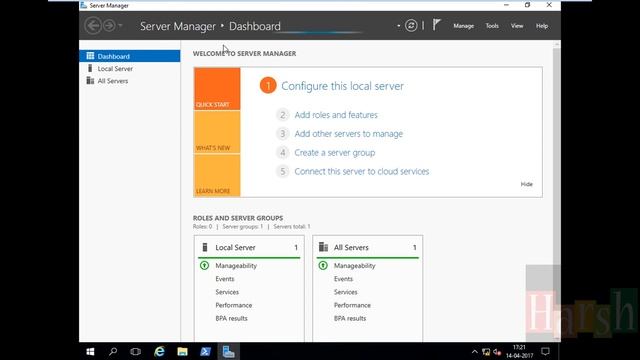Click the network tray icon
Image resolution: width=640 pixels, height=360 pixels.
[x=486, y=352]
